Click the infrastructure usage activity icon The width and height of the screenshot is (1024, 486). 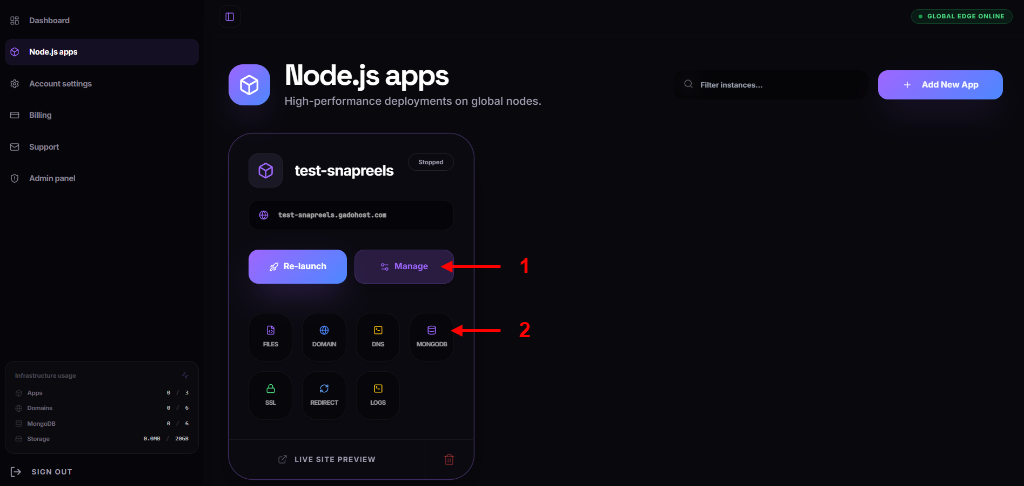(185, 376)
